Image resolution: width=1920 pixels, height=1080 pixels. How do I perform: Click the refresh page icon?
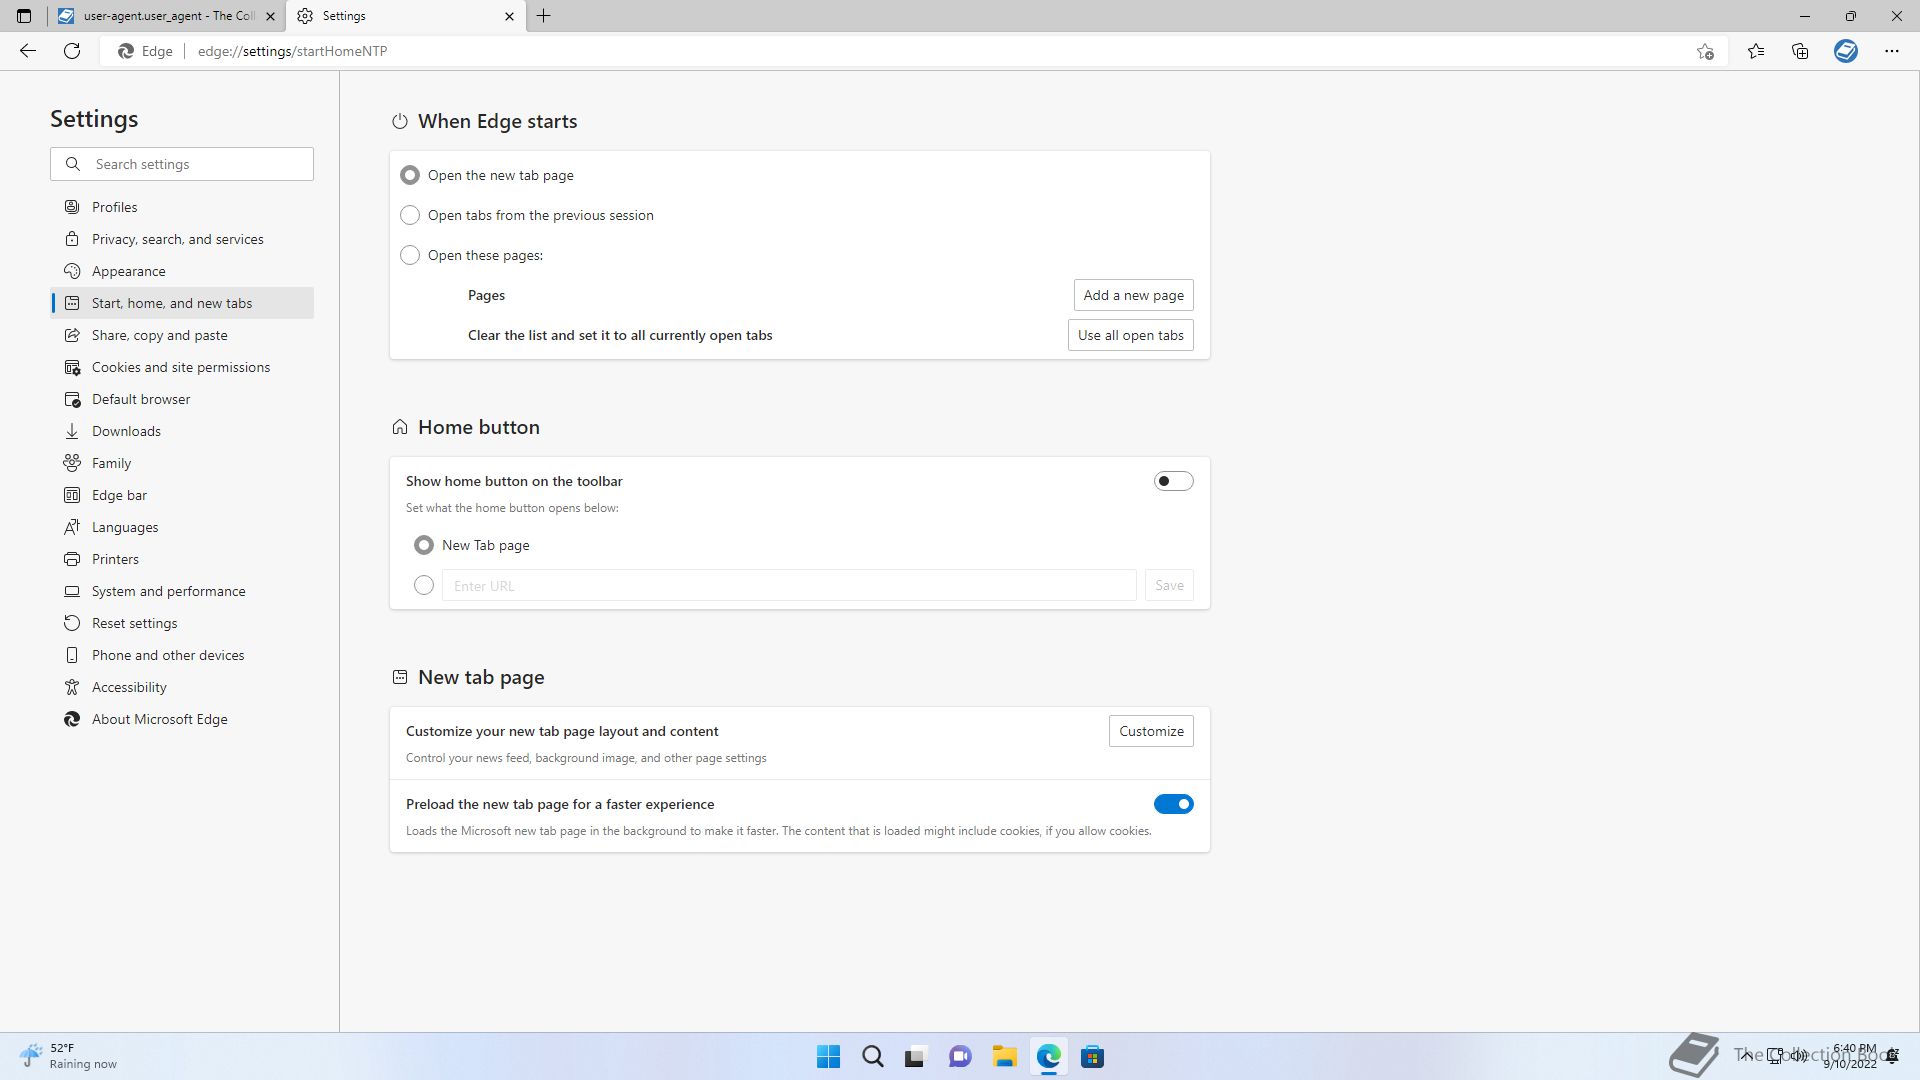click(x=72, y=51)
